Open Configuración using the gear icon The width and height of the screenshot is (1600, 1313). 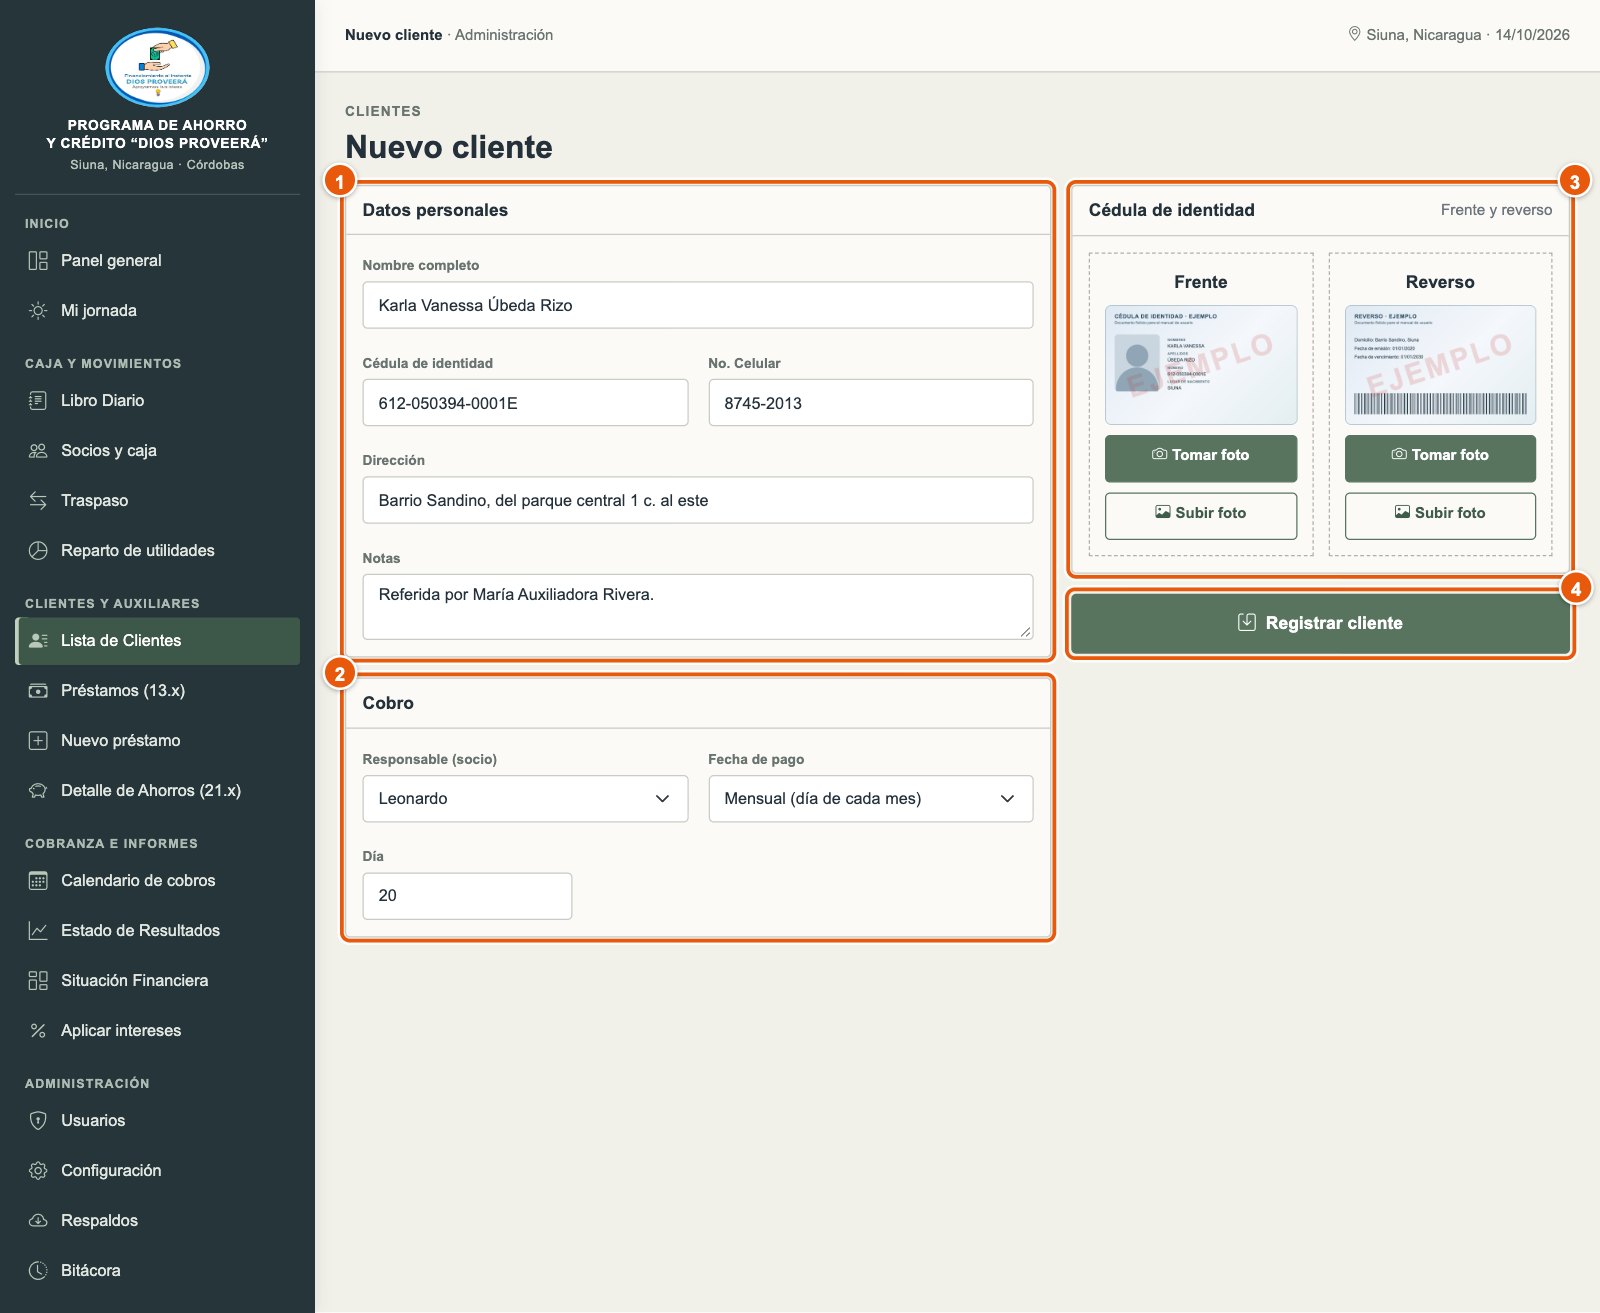coord(38,1171)
